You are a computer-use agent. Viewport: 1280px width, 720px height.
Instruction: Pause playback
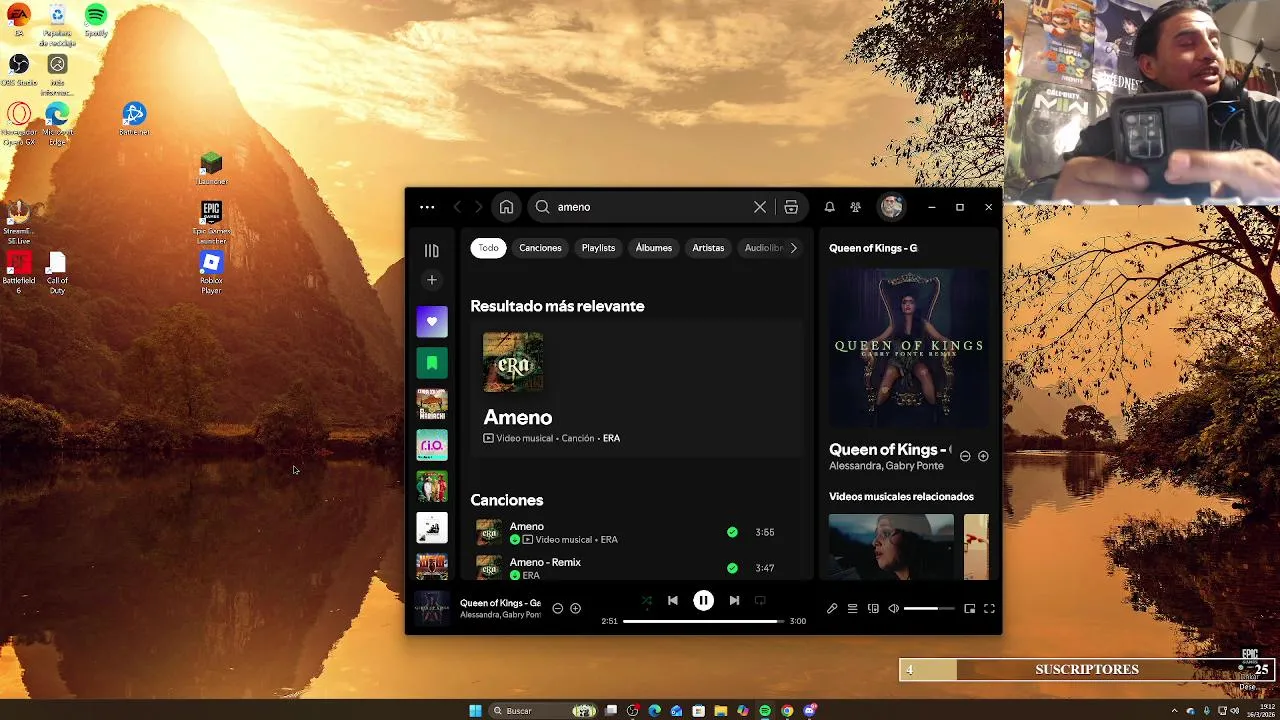[703, 601]
